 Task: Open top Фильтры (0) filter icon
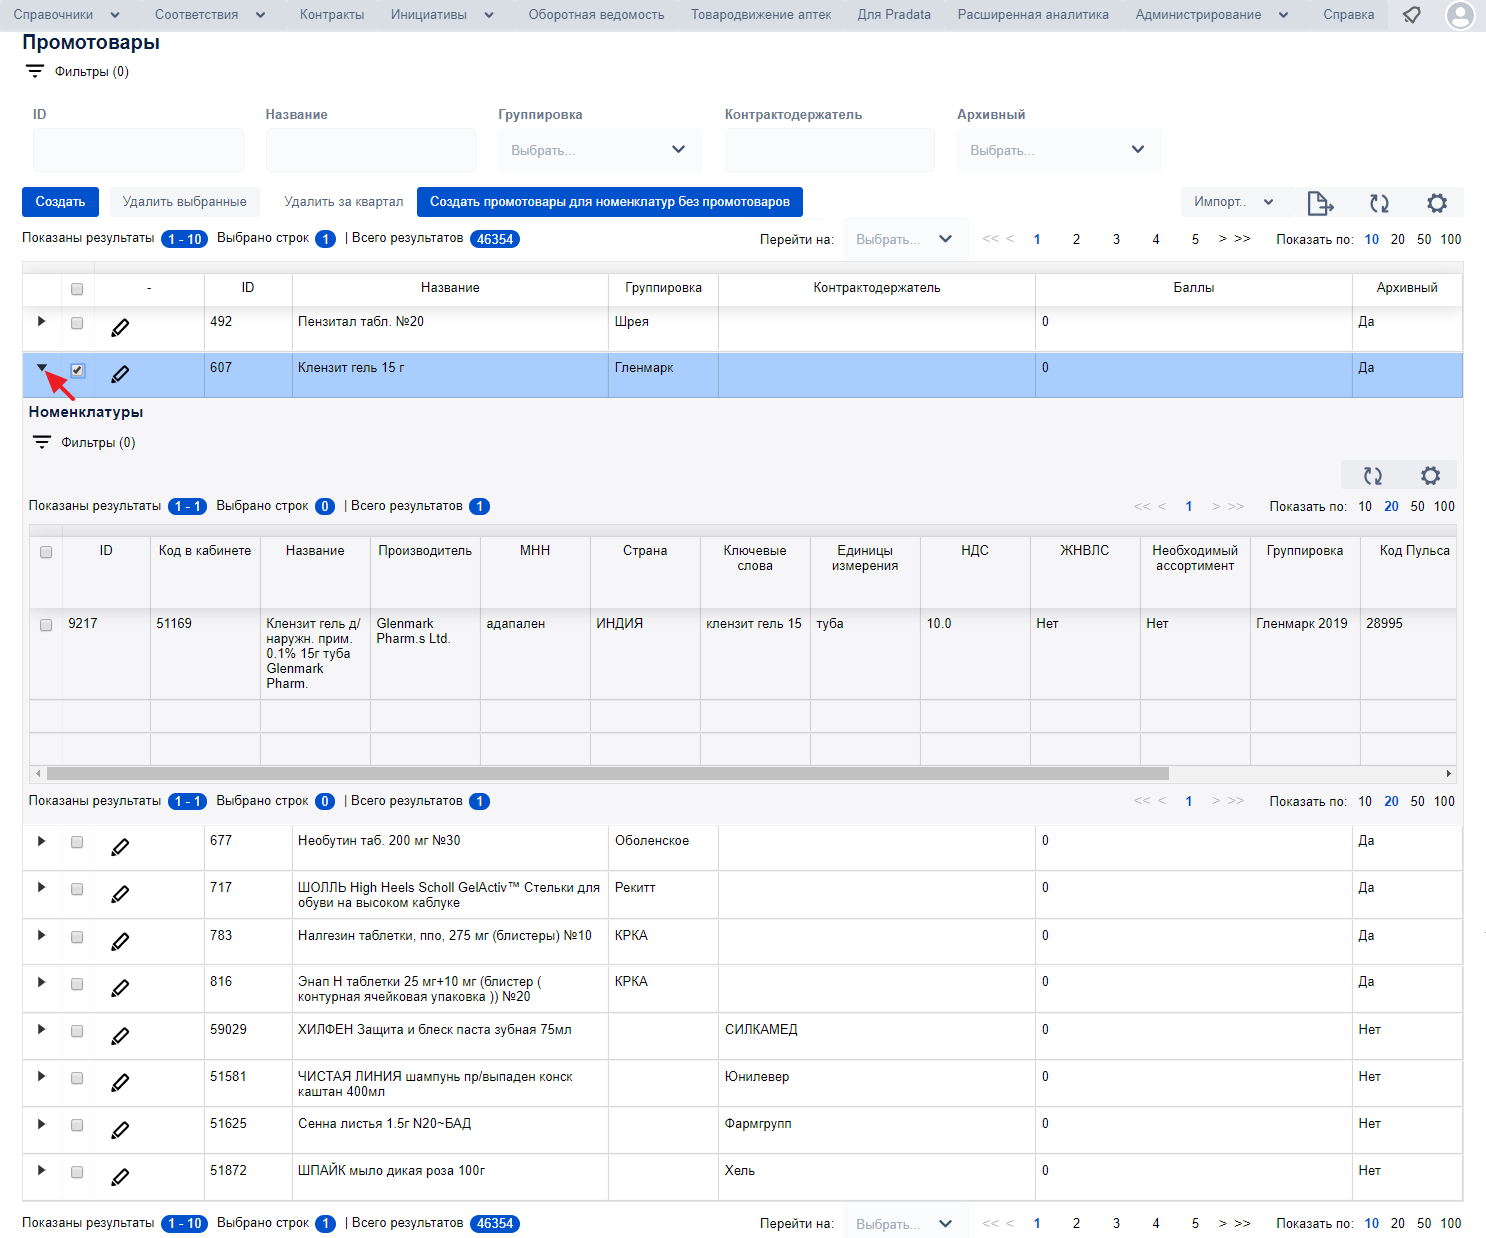[35, 71]
